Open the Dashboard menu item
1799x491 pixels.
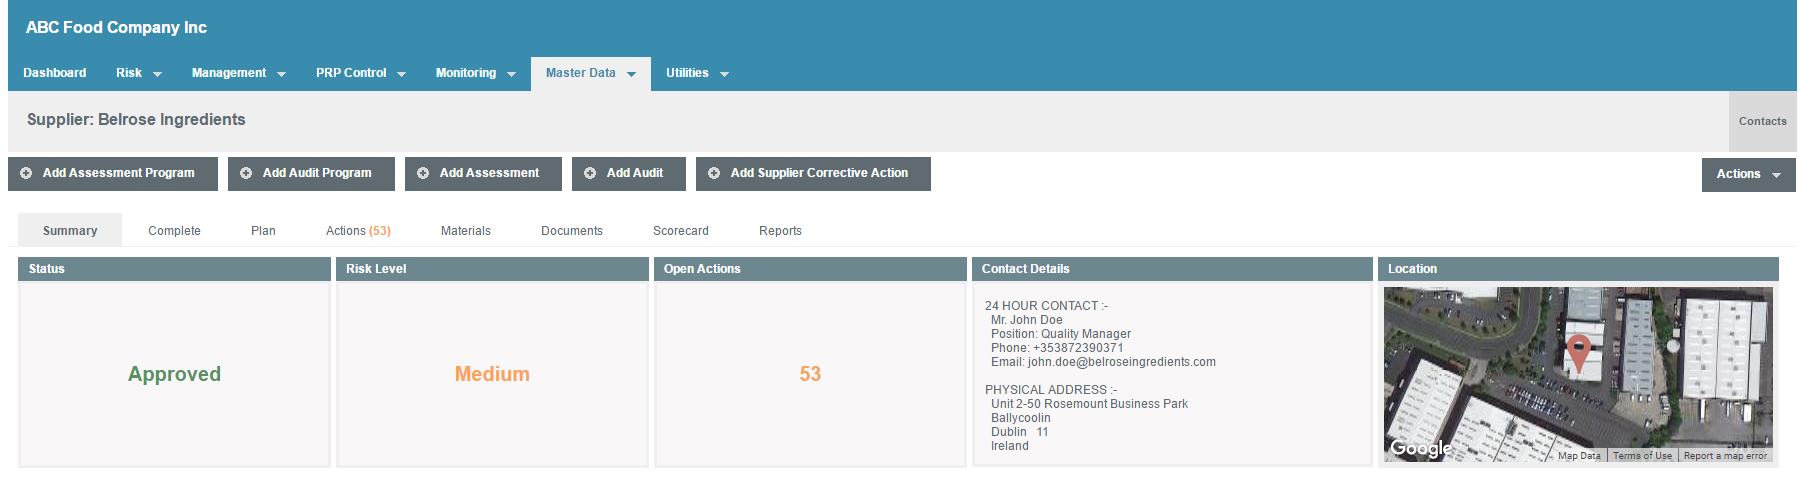click(55, 73)
